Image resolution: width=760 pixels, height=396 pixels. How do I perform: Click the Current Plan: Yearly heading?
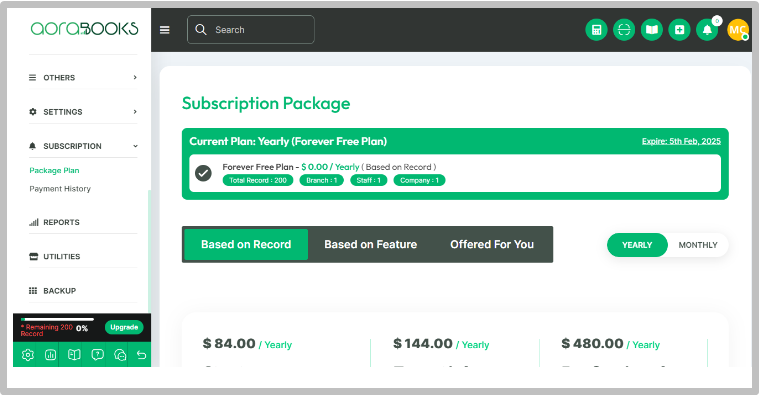click(288, 142)
